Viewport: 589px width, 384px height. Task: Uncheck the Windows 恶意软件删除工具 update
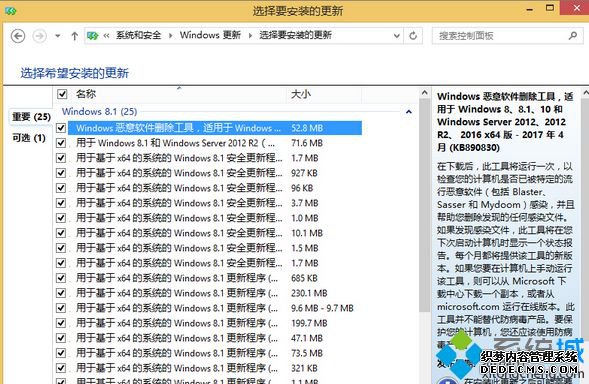pos(61,128)
